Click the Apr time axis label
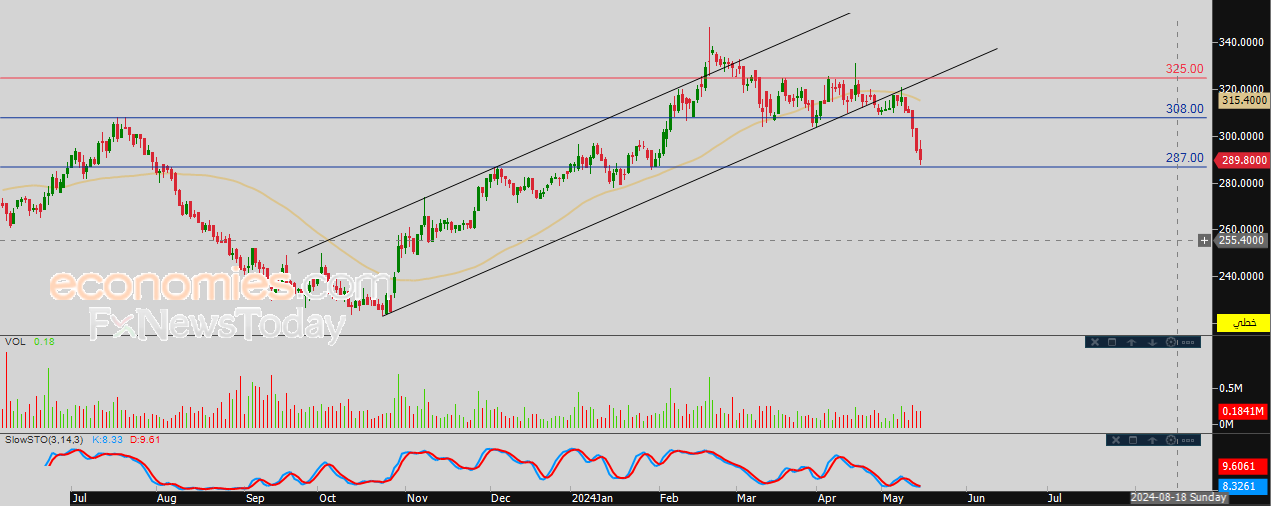 click(827, 497)
